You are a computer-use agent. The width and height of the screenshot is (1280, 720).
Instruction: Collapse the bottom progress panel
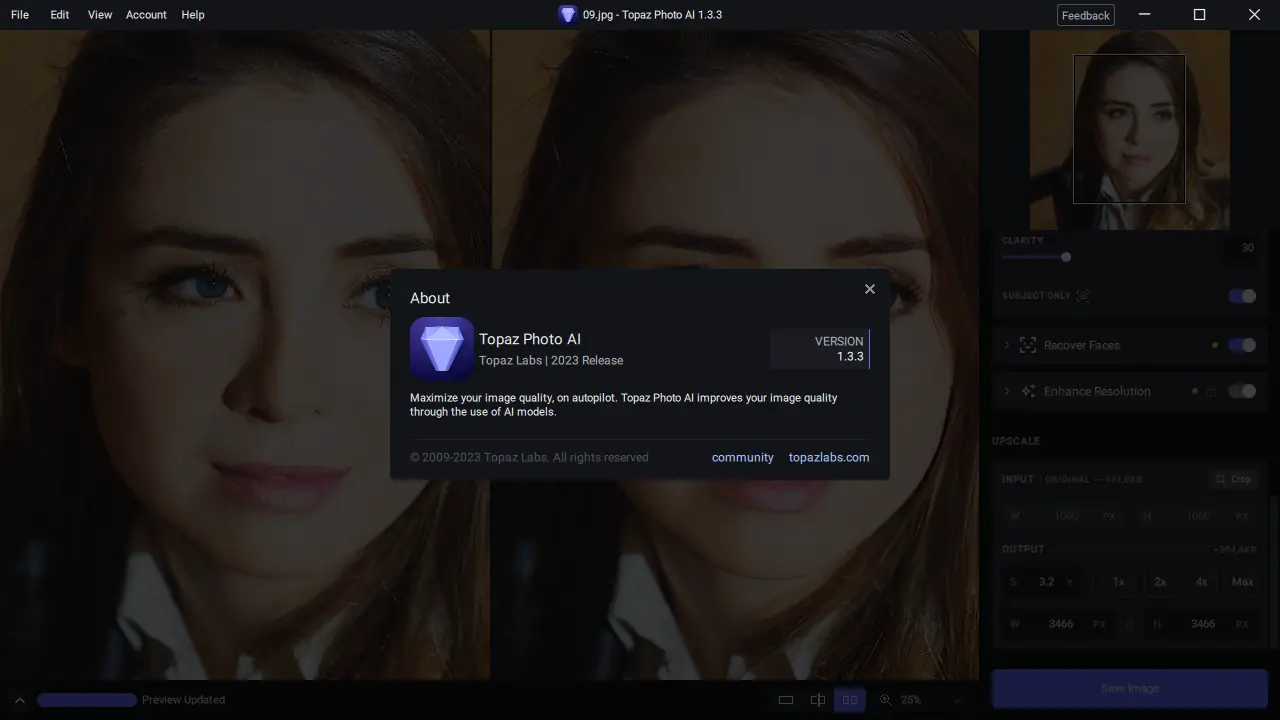(x=18, y=699)
